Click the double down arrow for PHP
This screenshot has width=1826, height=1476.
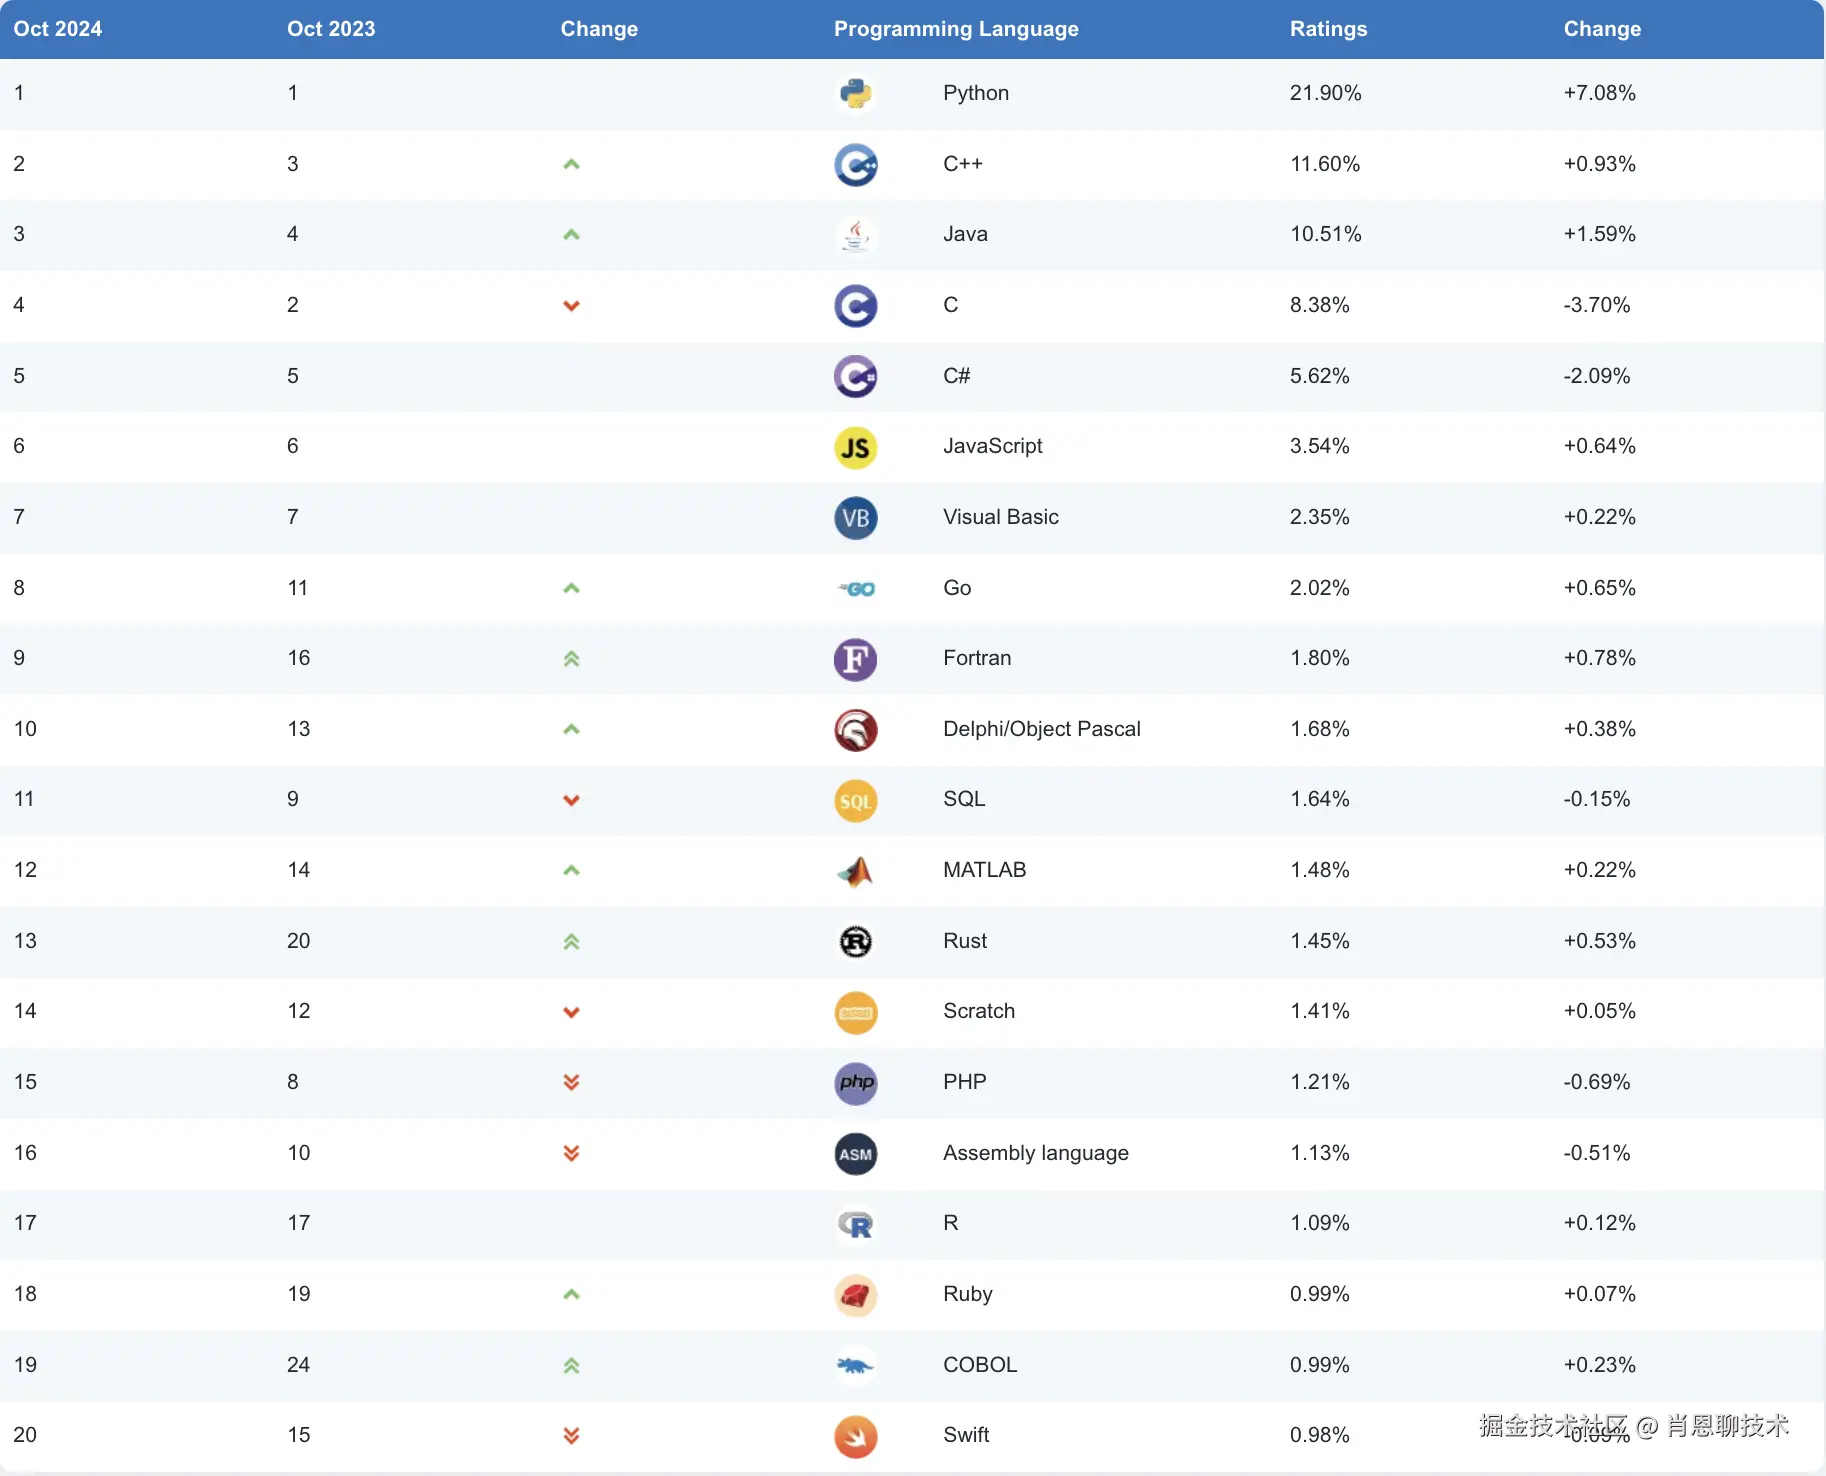pyautogui.click(x=571, y=1082)
